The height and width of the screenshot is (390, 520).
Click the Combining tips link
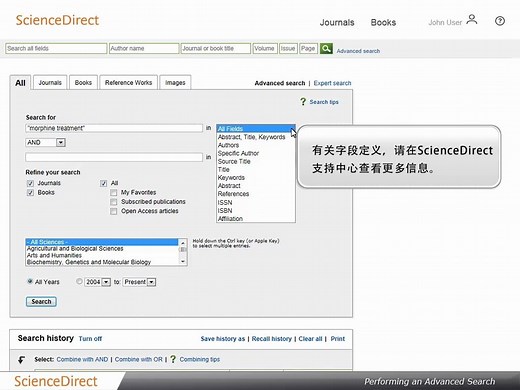pyautogui.click(x=200, y=359)
